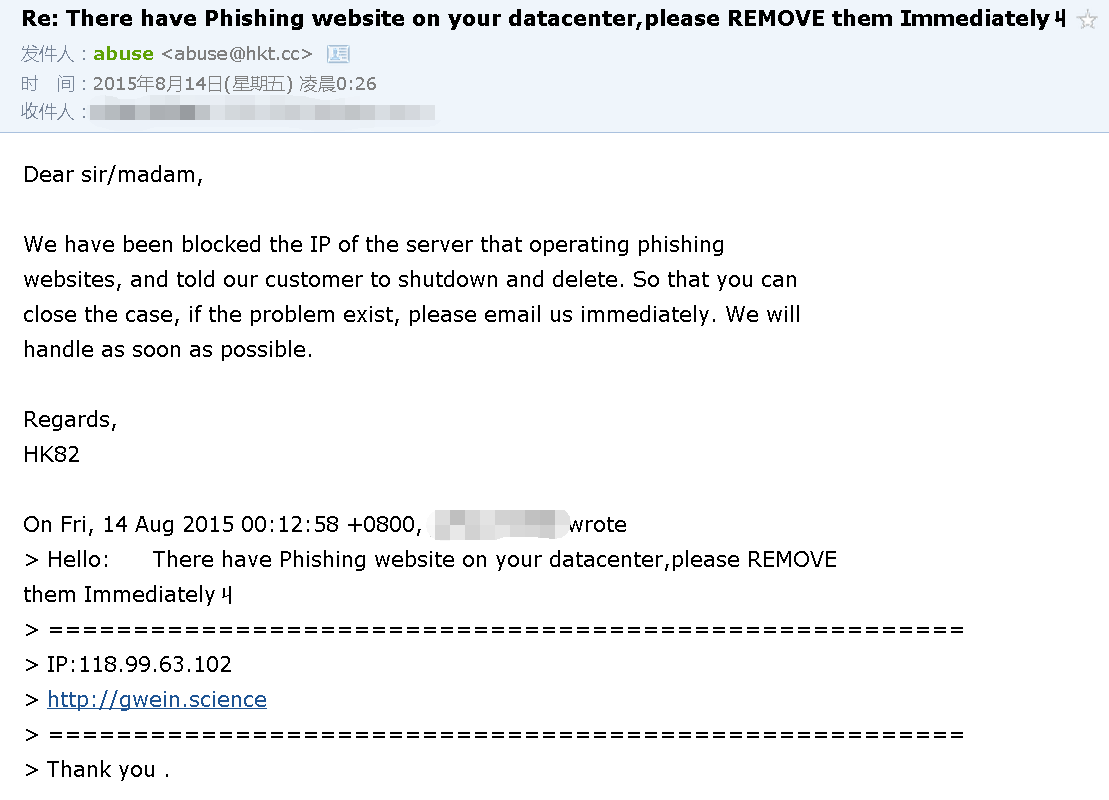Screen dimensions: 1109x800
Task: Click the HK82 signature text
Action: [52, 454]
